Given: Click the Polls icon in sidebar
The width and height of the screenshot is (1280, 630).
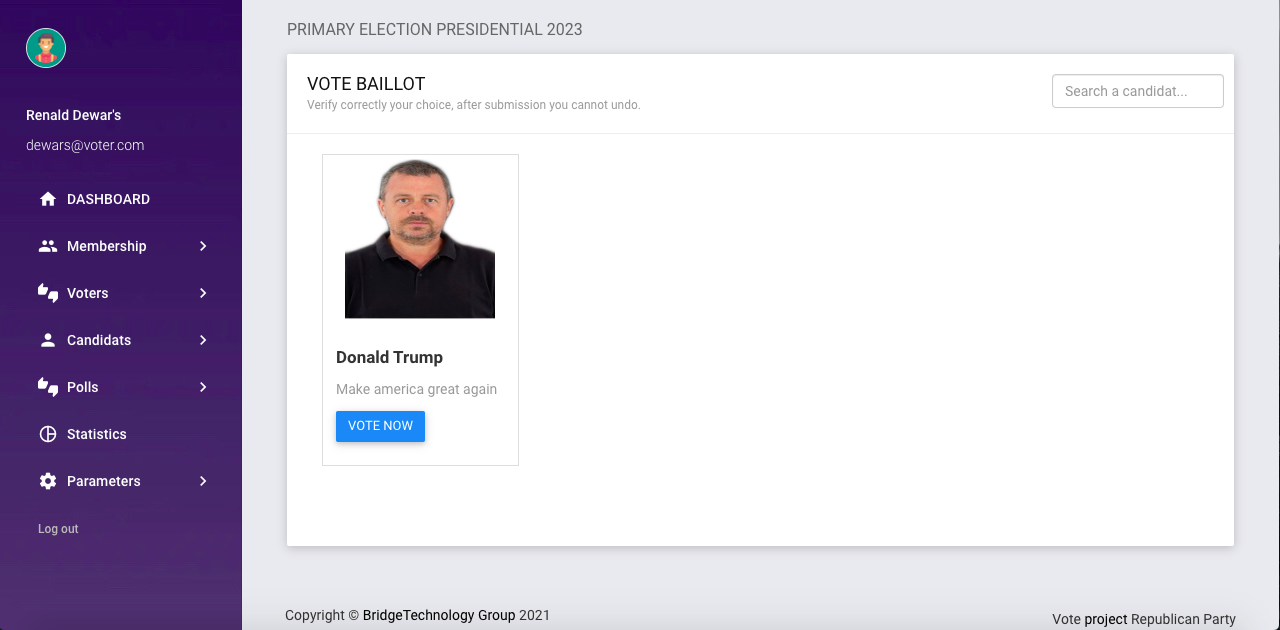Looking at the screenshot, I should (x=47, y=387).
